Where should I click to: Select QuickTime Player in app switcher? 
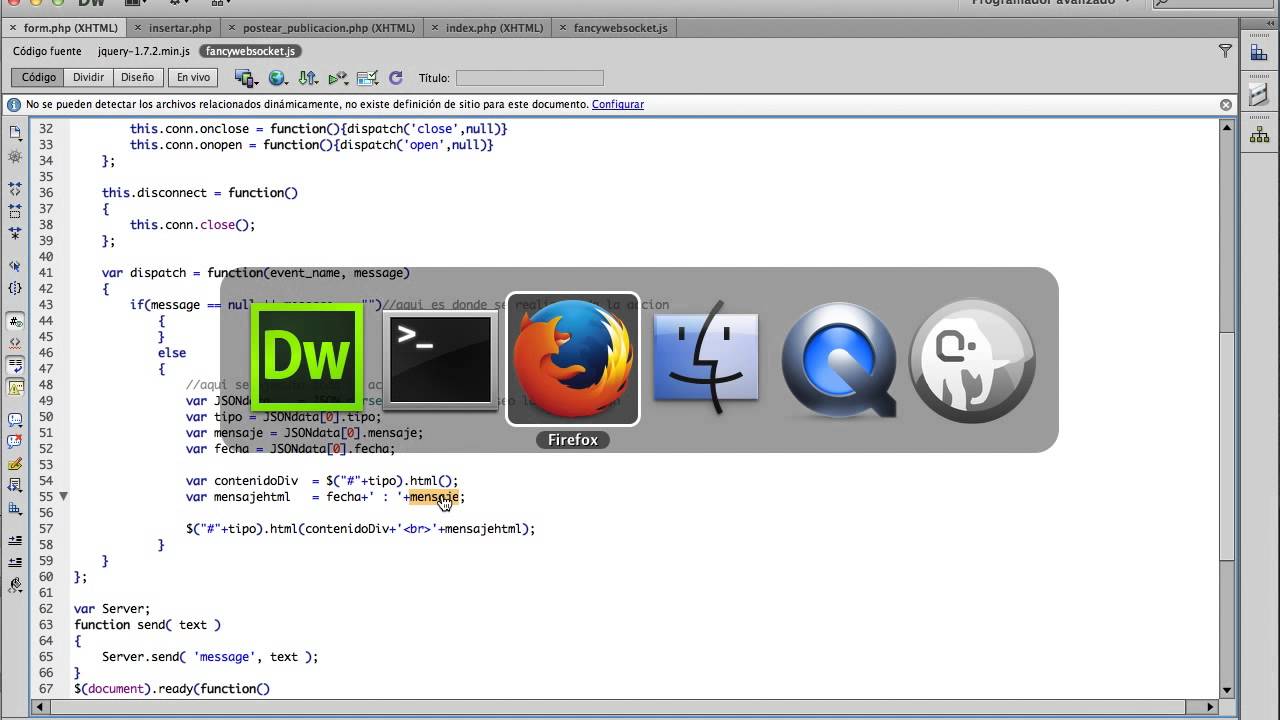[838, 359]
